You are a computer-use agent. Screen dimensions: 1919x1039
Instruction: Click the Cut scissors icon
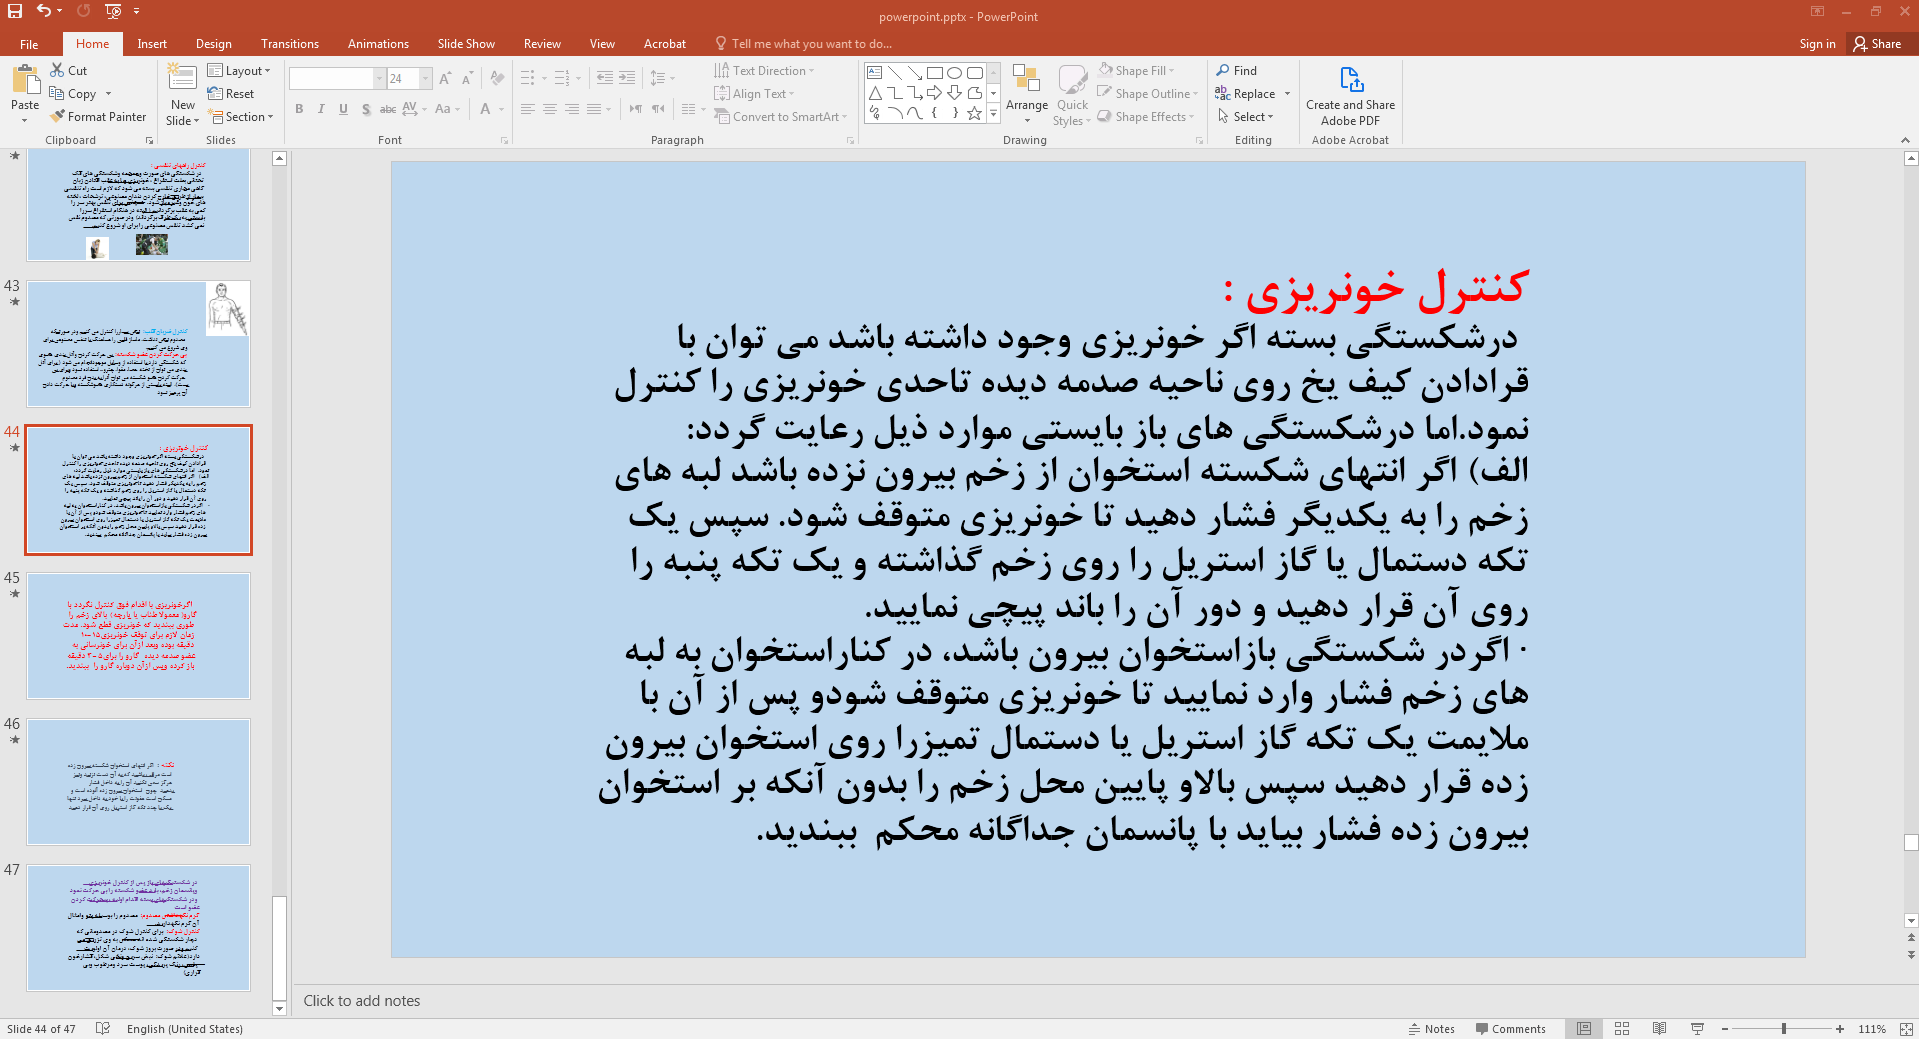57,70
